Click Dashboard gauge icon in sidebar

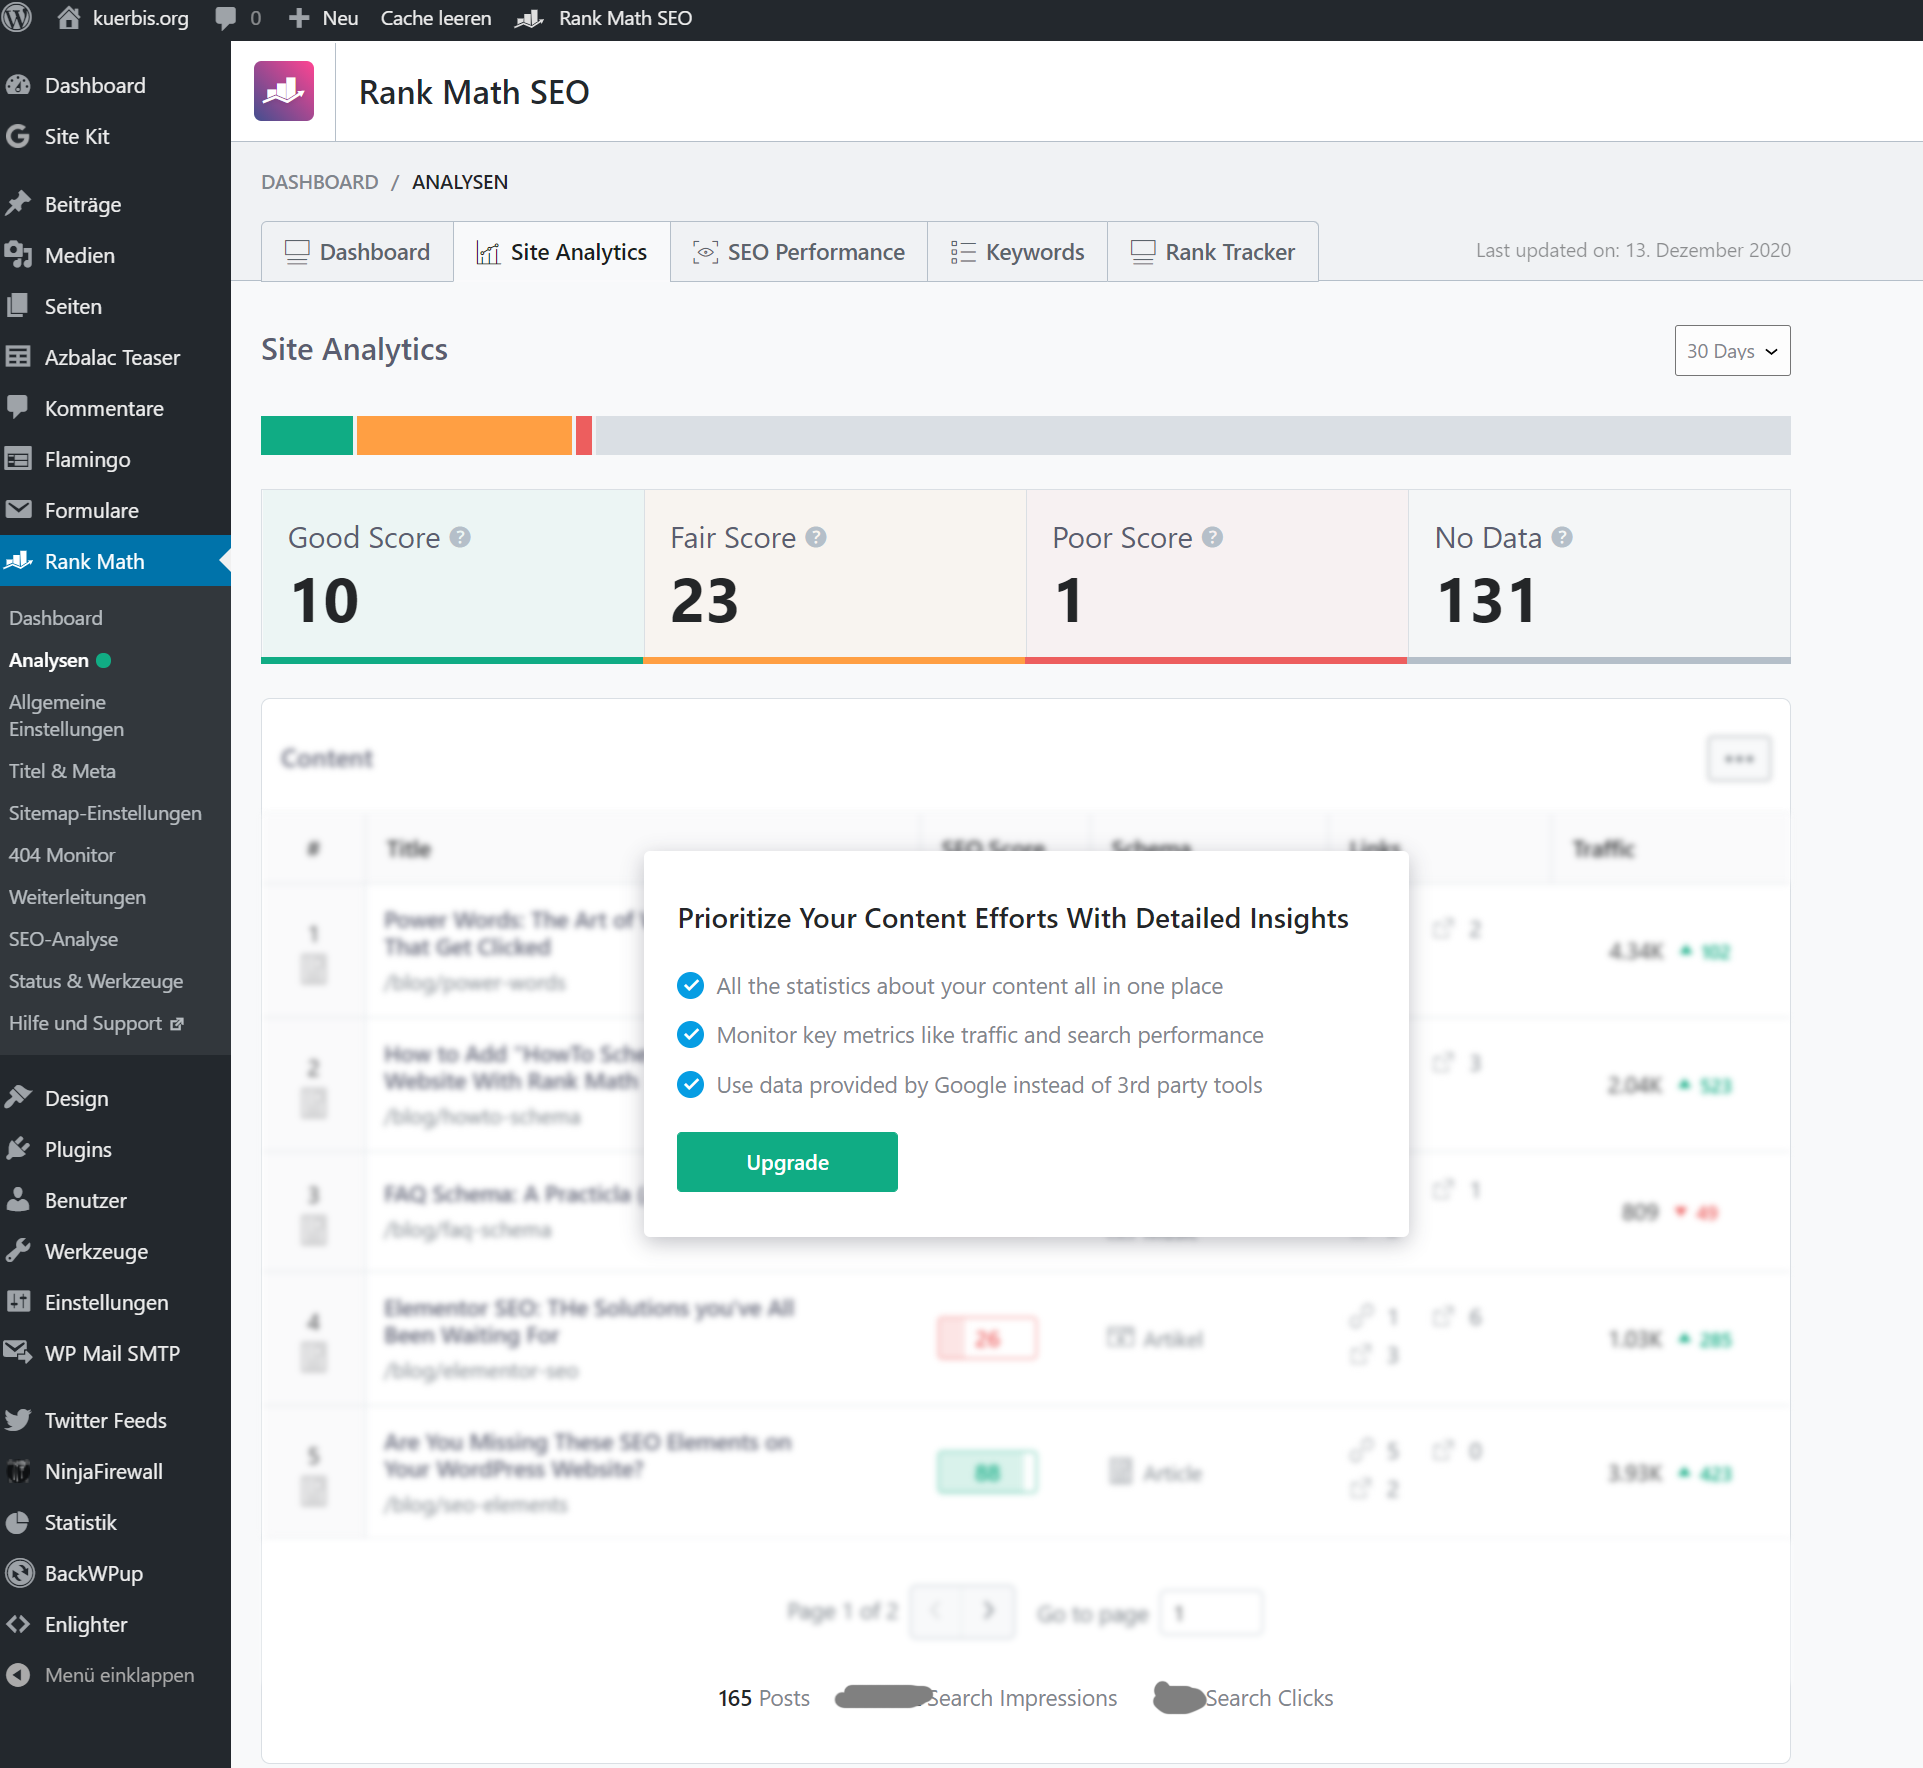18,85
